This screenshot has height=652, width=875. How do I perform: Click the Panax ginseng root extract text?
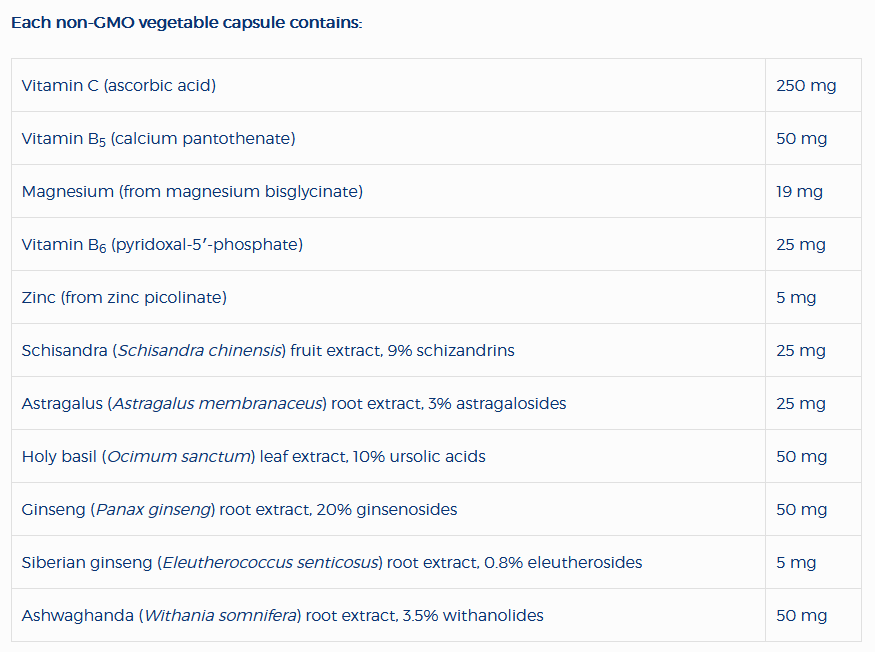(x=239, y=509)
